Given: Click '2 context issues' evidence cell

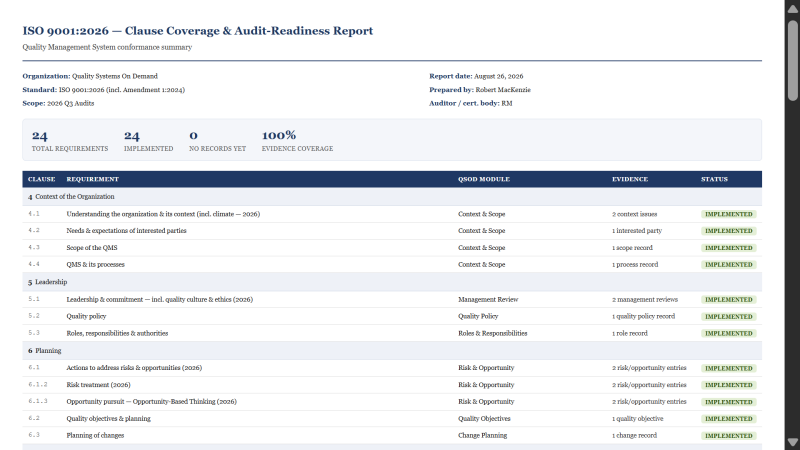Looking at the screenshot, I should pos(635,214).
